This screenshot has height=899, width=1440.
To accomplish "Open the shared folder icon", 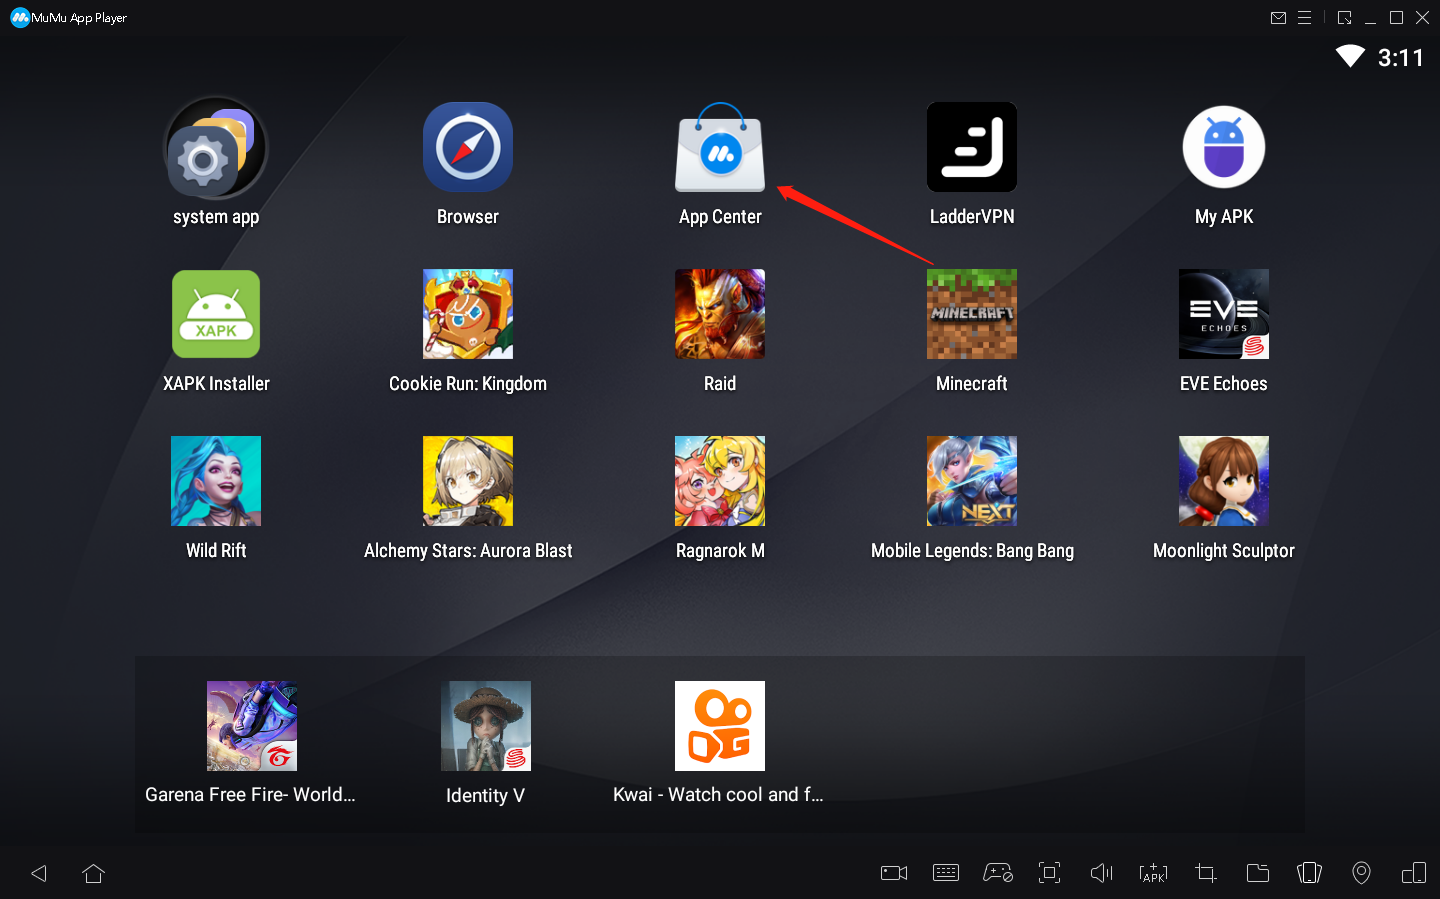I will pyautogui.click(x=1258, y=873).
